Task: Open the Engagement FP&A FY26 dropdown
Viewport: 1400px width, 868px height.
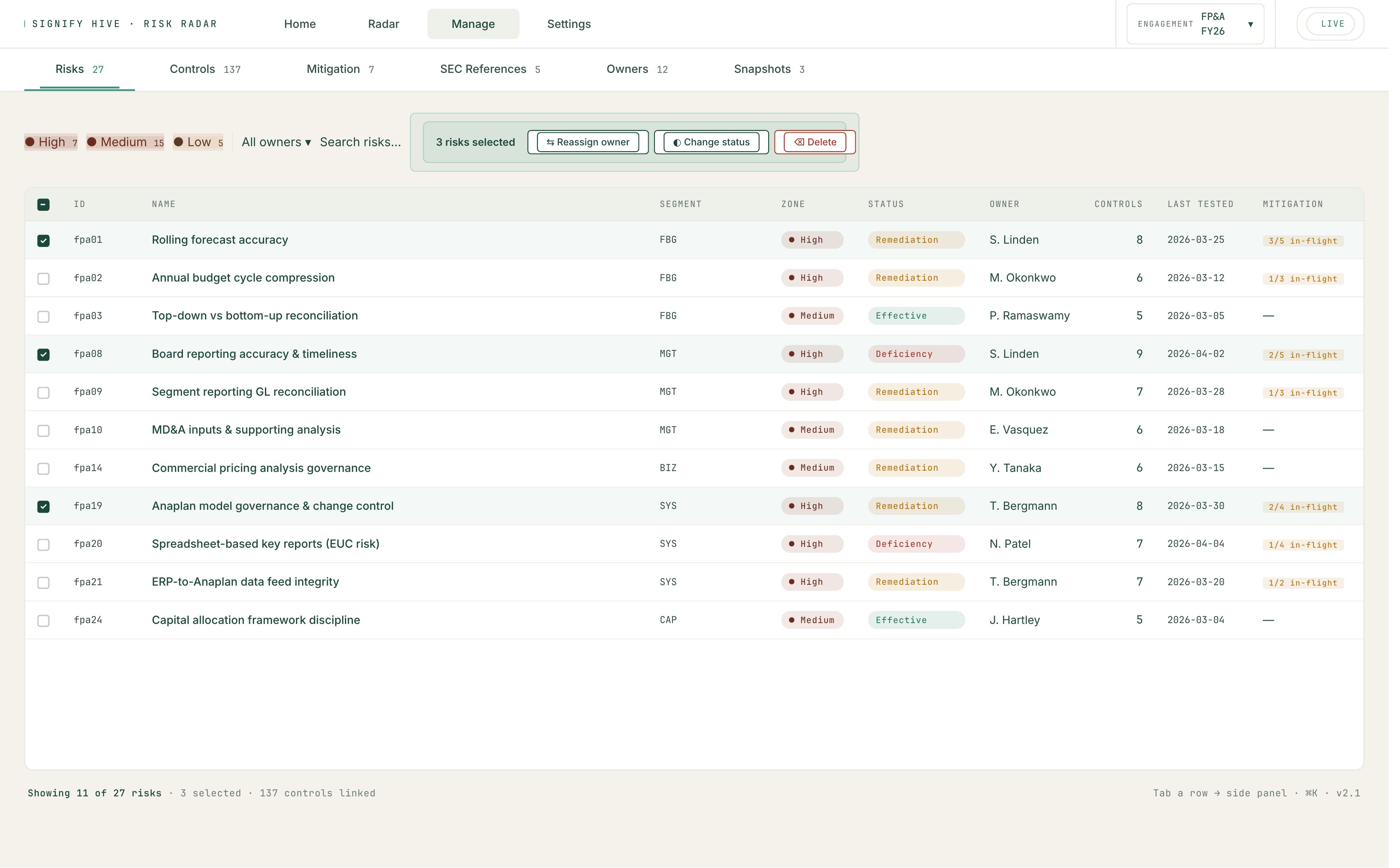Action: point(1205,24)
